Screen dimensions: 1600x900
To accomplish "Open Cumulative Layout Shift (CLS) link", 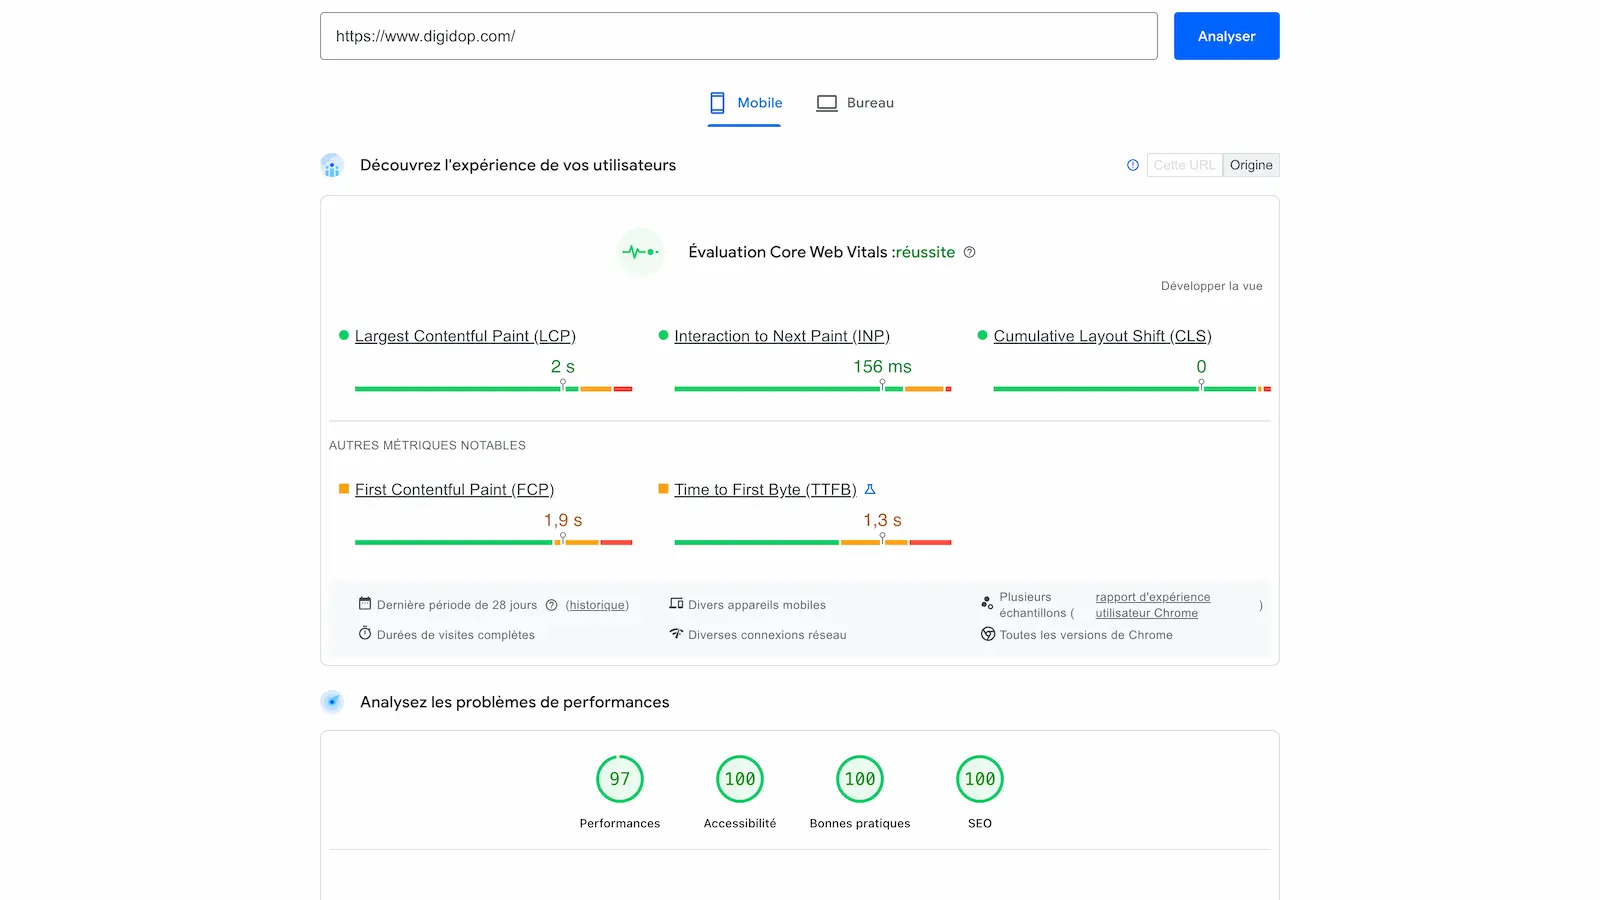I will pos(1102,336).
